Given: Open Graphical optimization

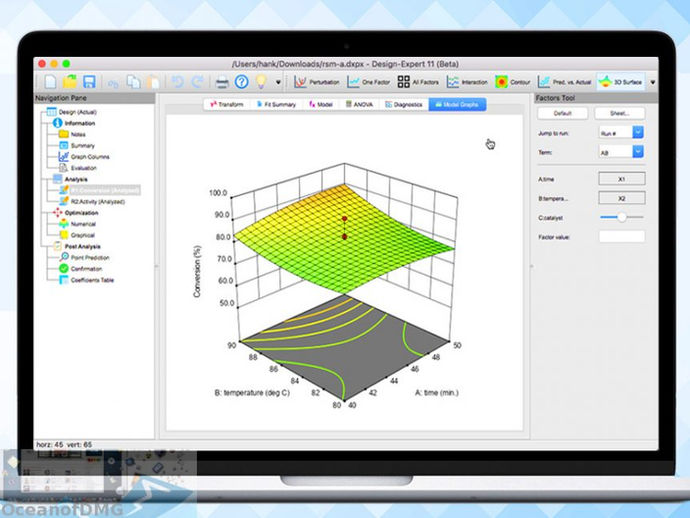Looking at the screenshot, I should (x=77, y=235).
